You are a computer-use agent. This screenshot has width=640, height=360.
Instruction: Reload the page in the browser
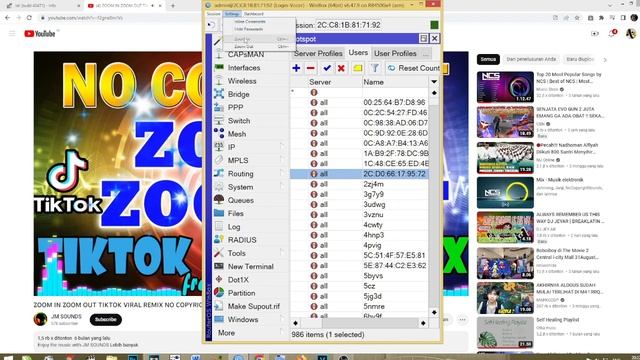pyautogui.click(x=29, y=18)
